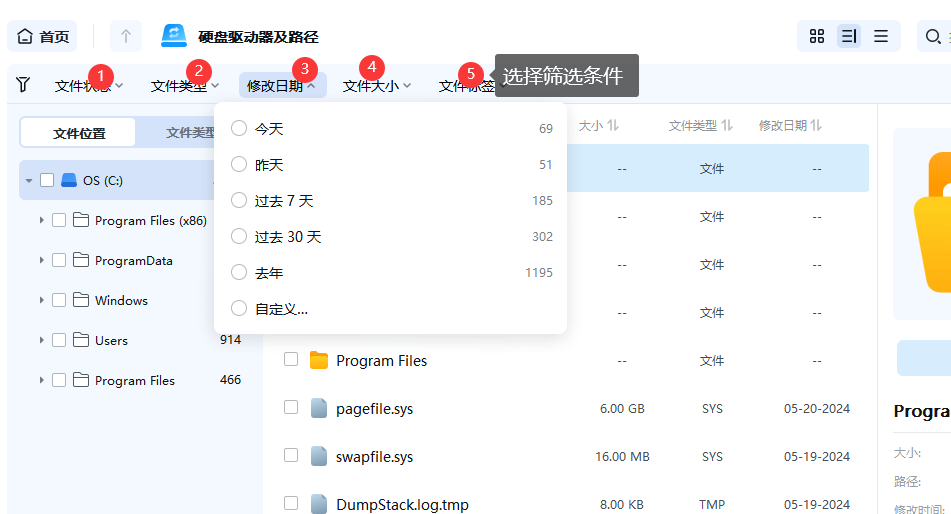Image resolution: width=951 pixels, height=514 pixels.
Task: Check the Program Files (x86) tree checkbox
Action: point(59,220)
